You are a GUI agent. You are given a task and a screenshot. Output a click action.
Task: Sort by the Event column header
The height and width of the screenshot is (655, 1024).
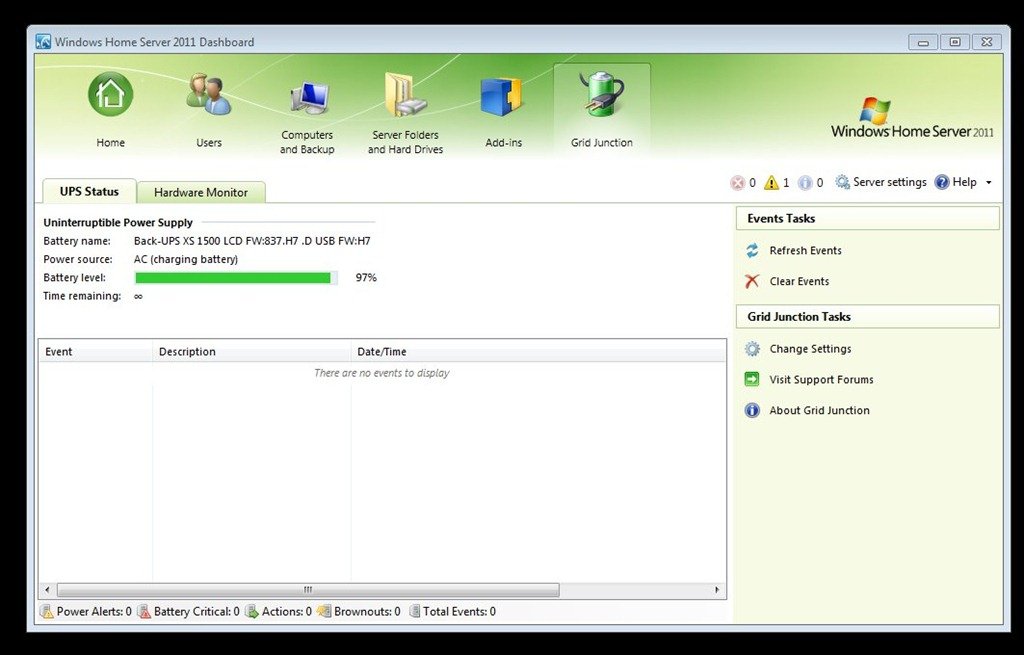pyautogui.click(x=95, y=351)
